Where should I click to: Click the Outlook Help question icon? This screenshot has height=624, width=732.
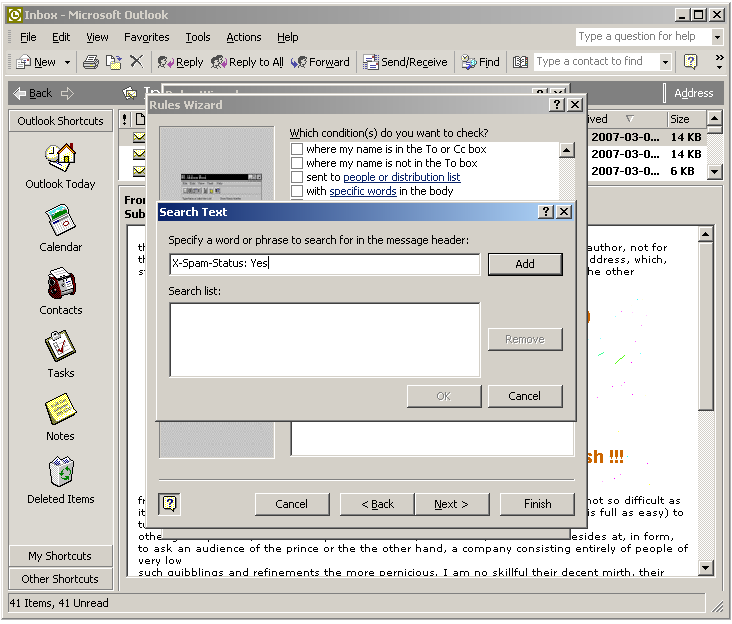[x=690, y=62]
